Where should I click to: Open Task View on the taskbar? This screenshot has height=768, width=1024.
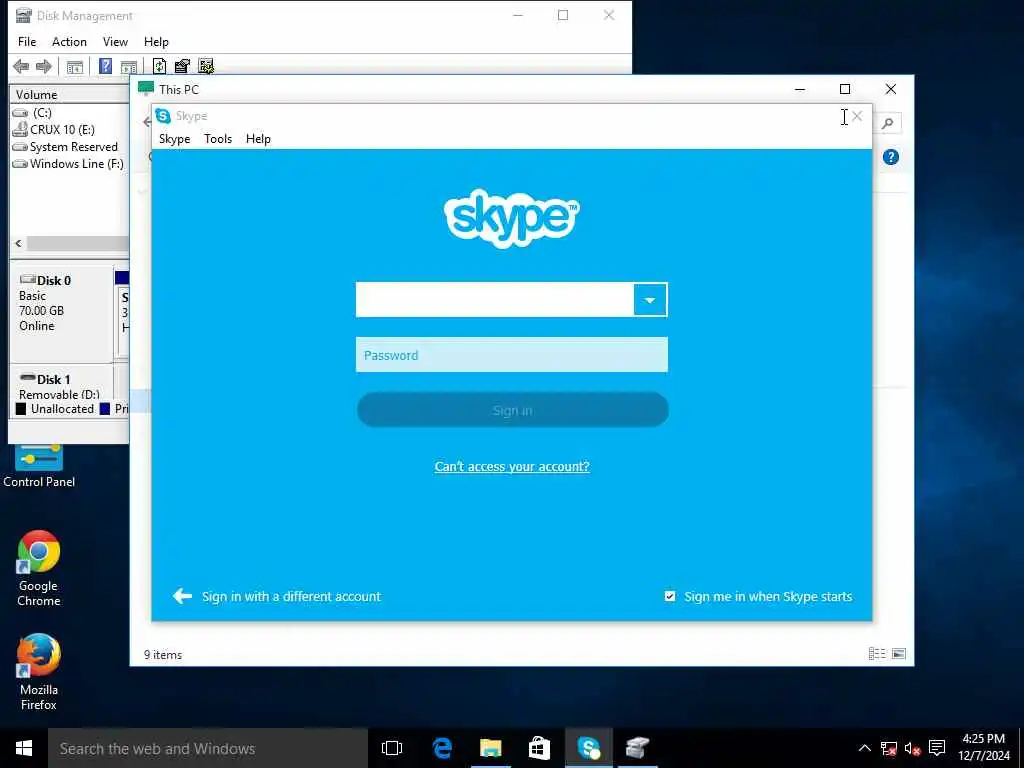pyautogui.click(x=392, y=748)
